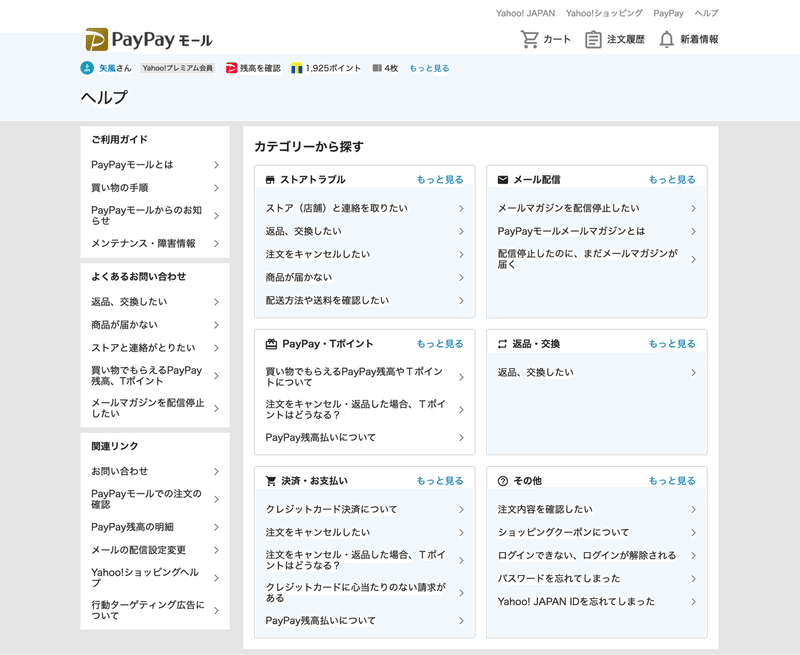Click chevron on 買い物の手順 row

pyautogui.click(x=216, y=188)
